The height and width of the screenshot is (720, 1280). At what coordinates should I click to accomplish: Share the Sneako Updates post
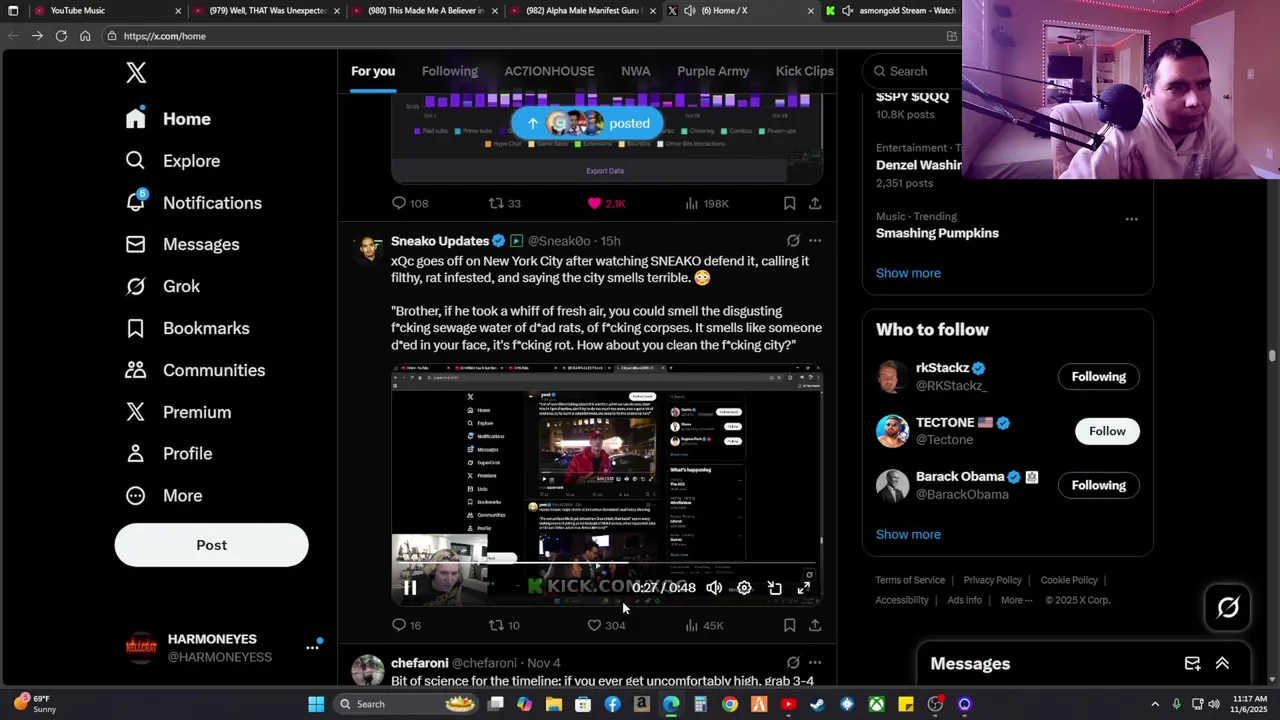[x=815, y=625]
